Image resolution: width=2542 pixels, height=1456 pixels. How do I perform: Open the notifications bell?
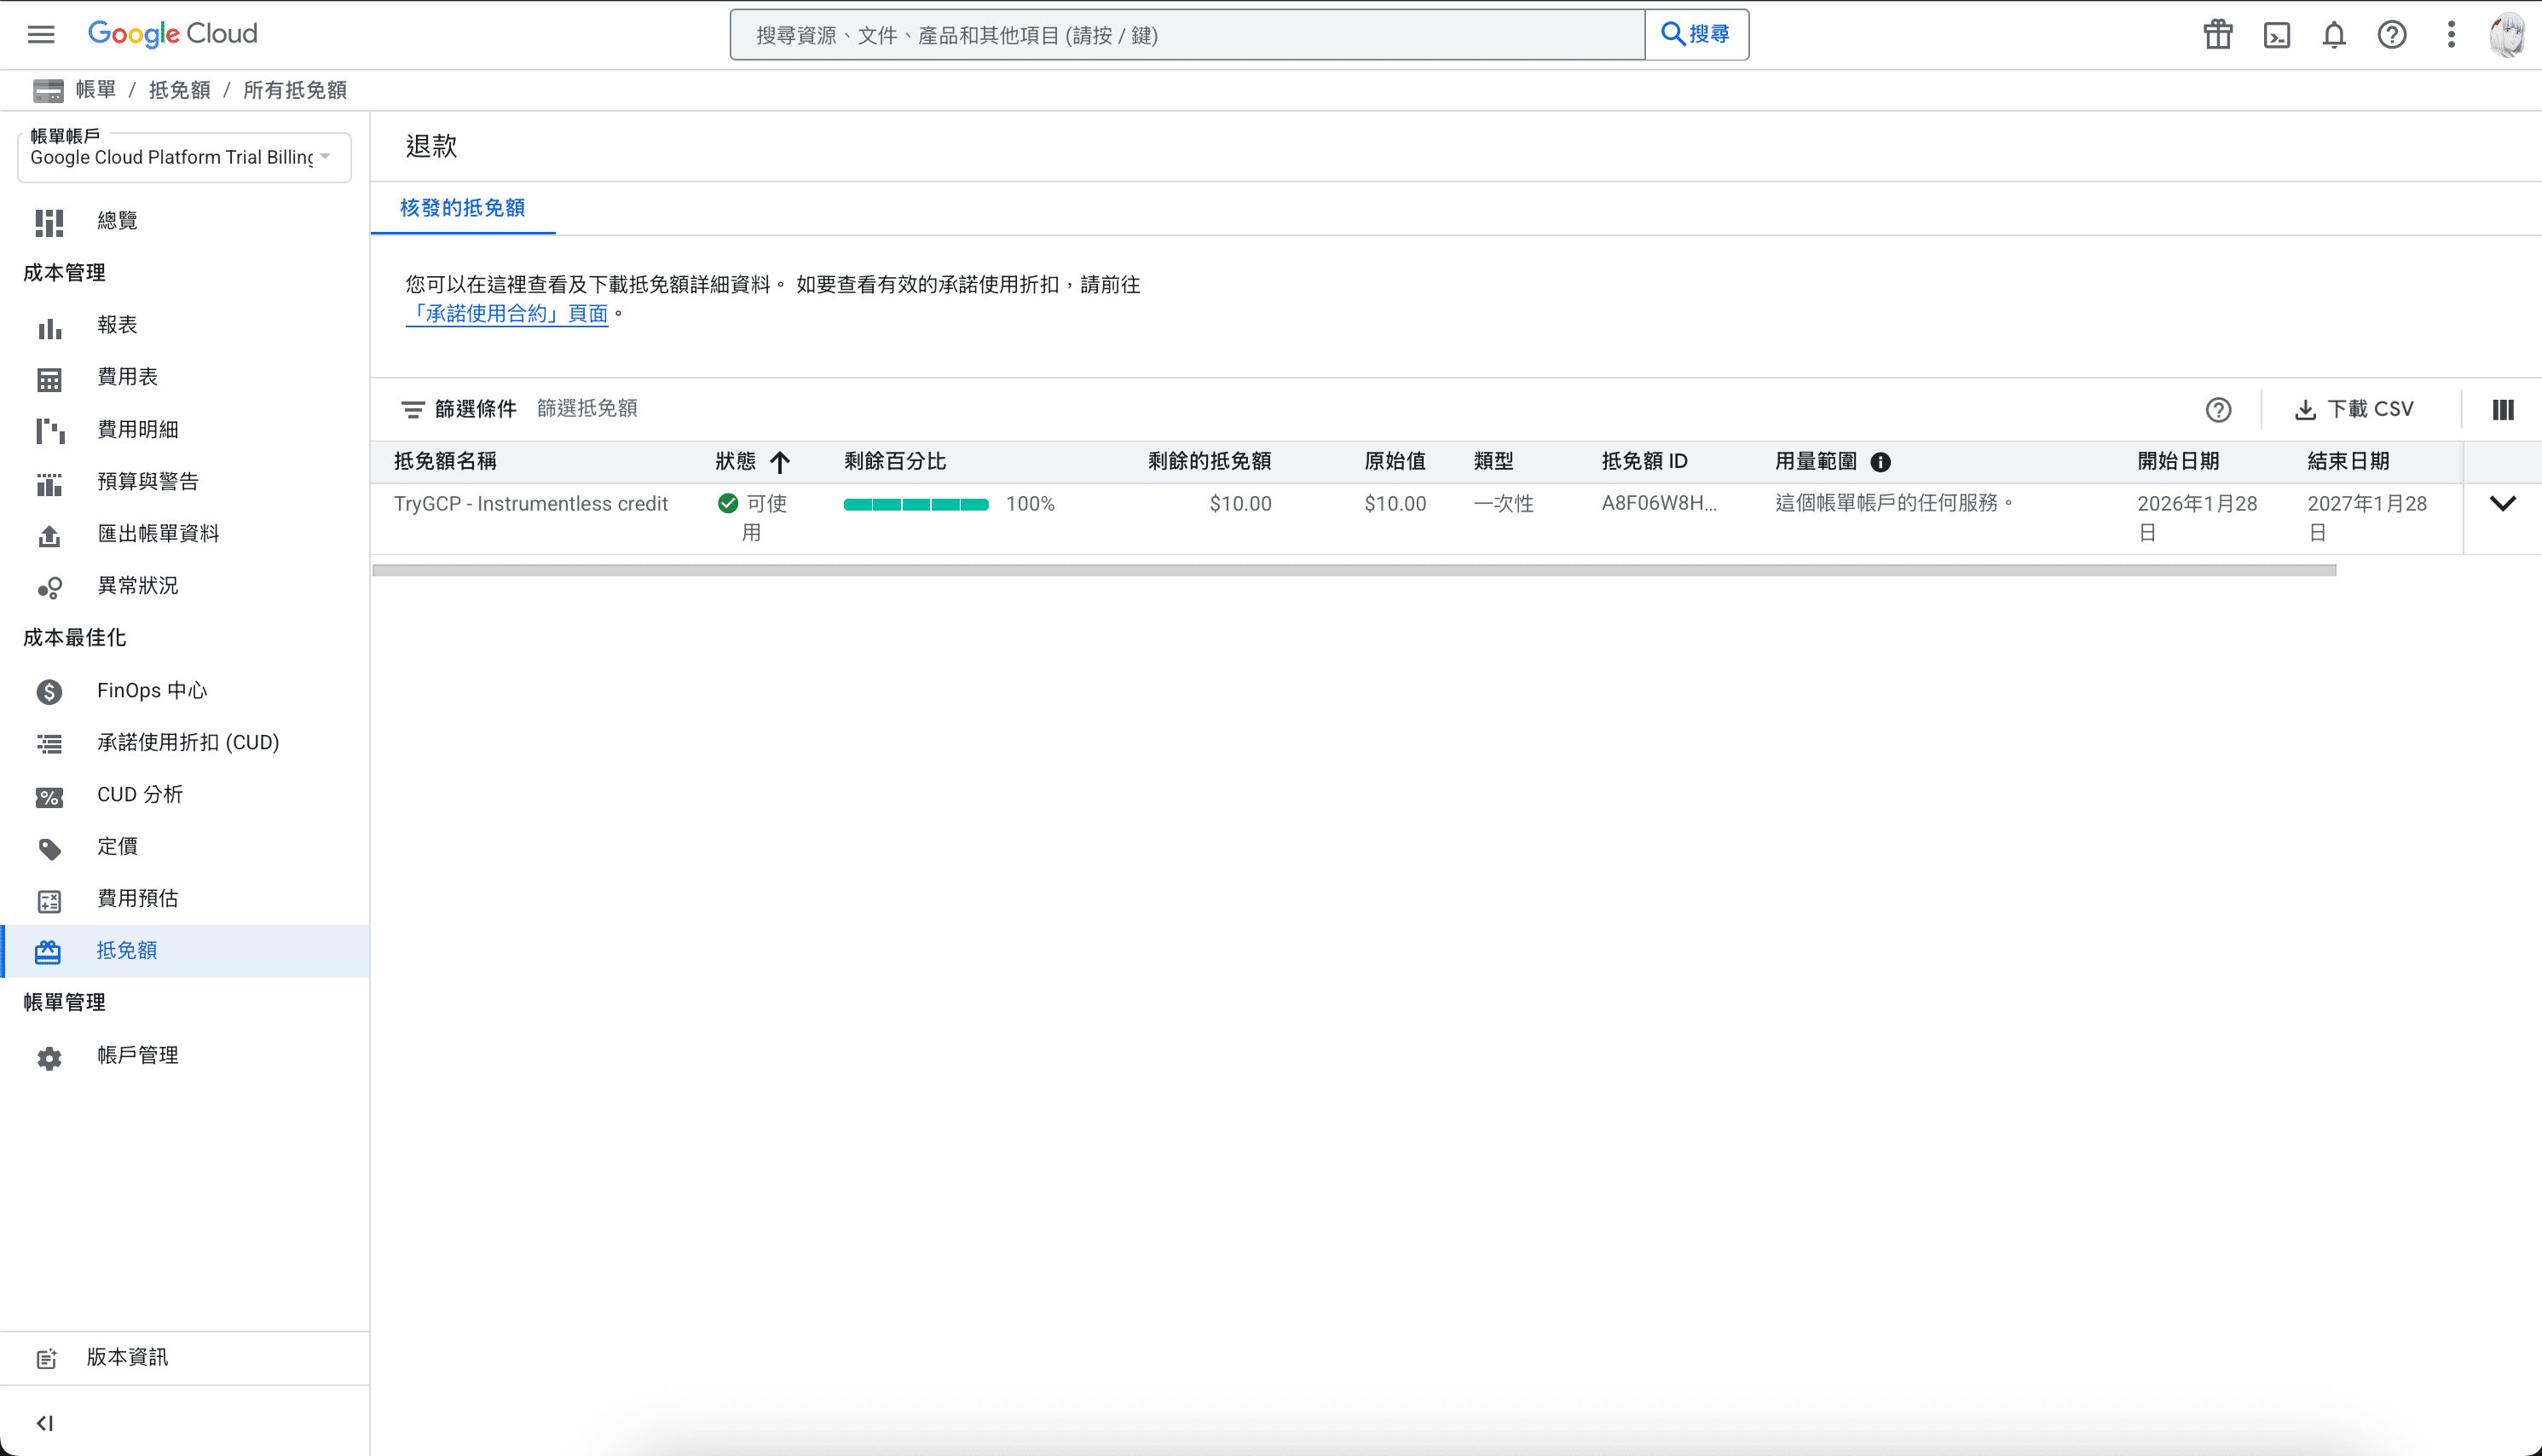tap(2333, 35)
